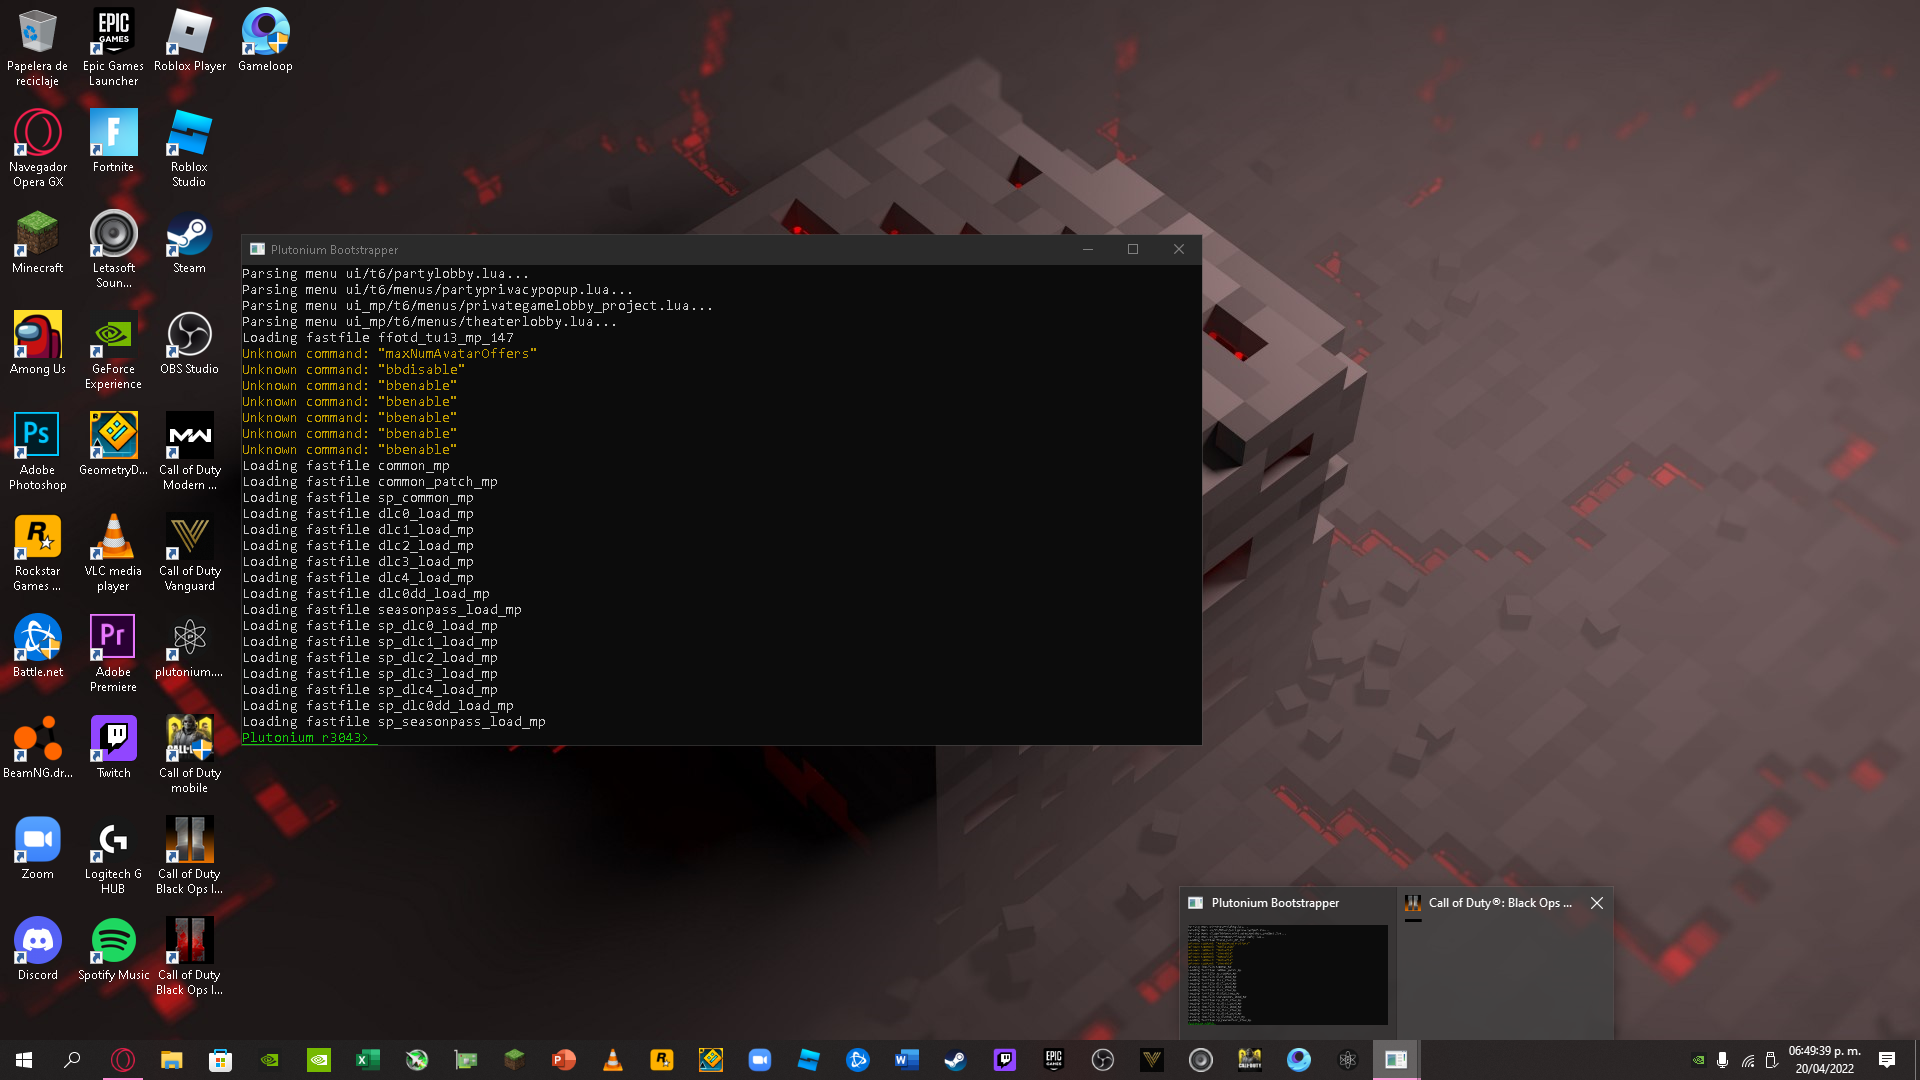Select Twitch desktop shortcut
This screenshot has height=1080, width=1920.
pos(113,747)
